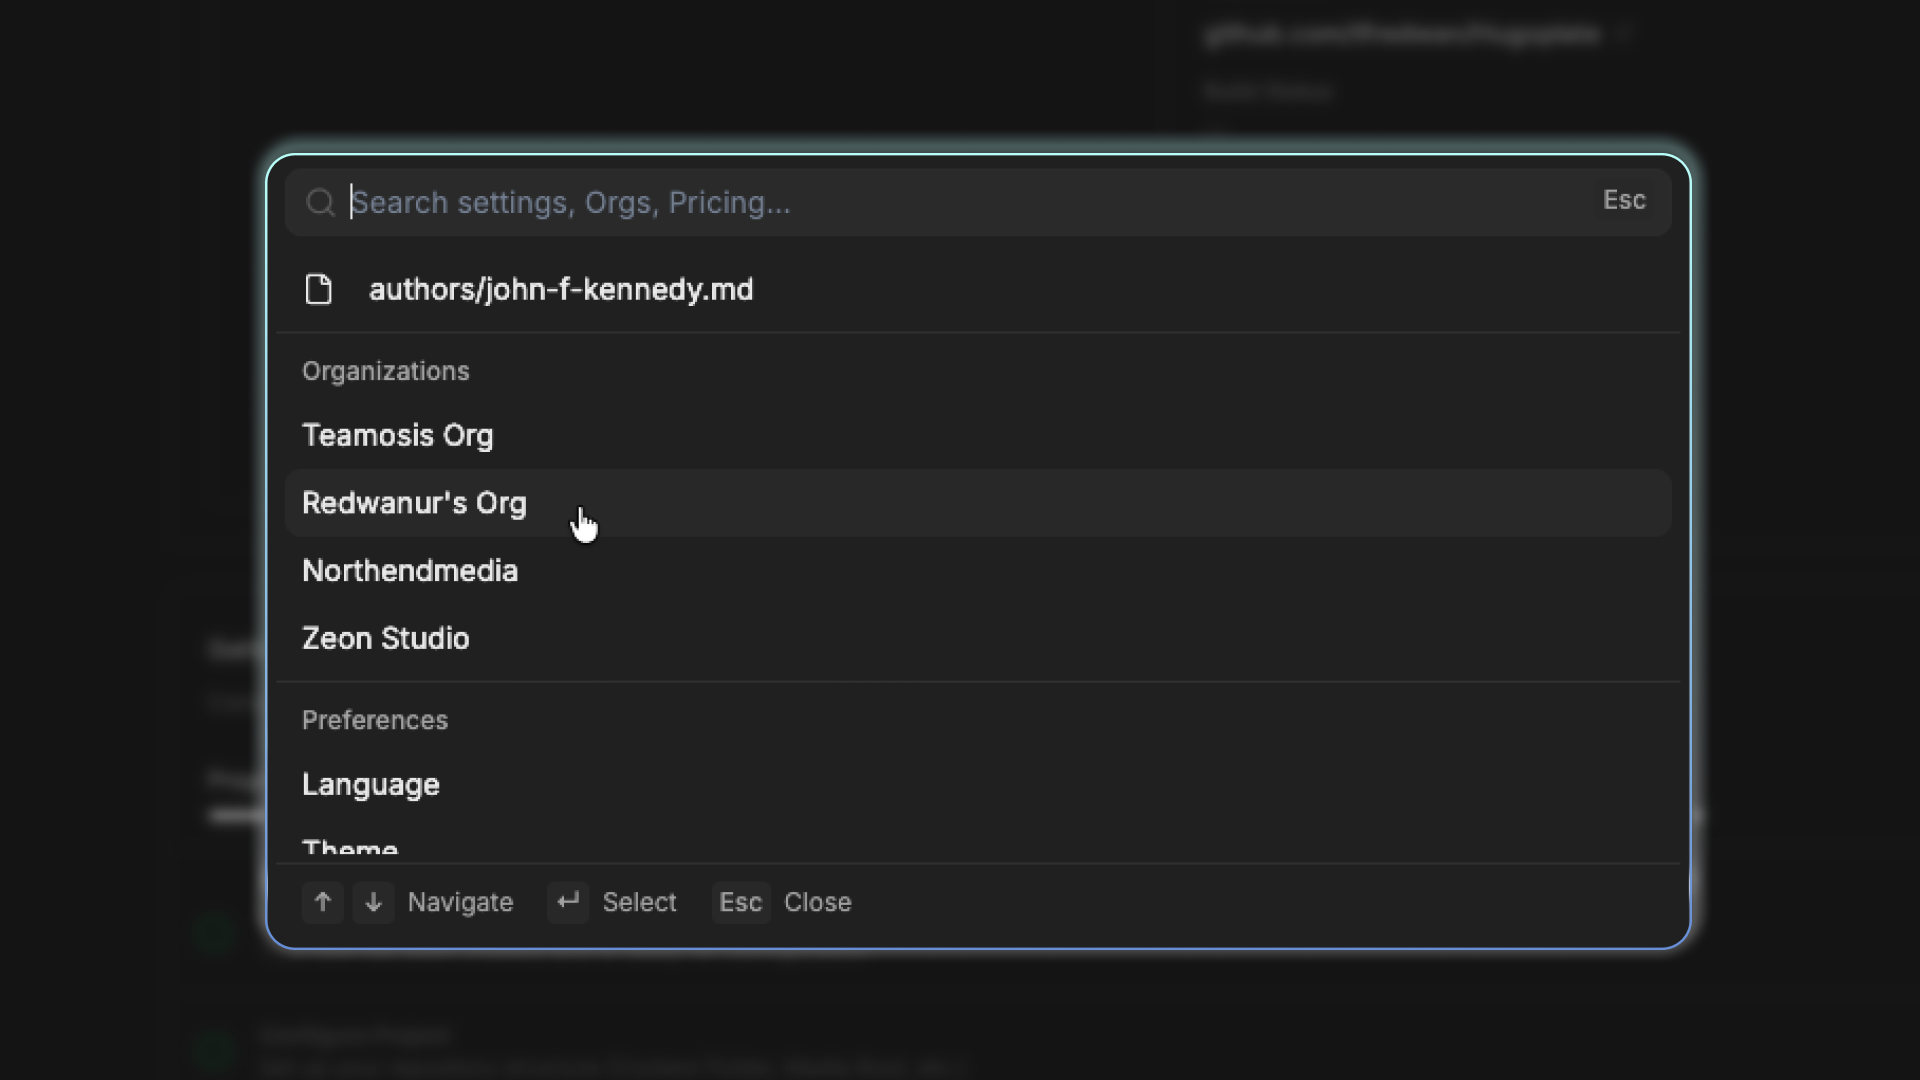Image resolution: width=1920 pixels, height=1080 pixels.
Task: Open authors/john-f-kennedy.md file result
Action: click(x=978, y=289)
